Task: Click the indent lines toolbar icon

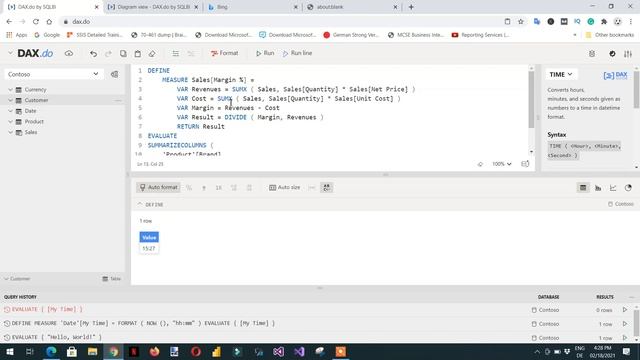Action: click(x=176, y=53)
